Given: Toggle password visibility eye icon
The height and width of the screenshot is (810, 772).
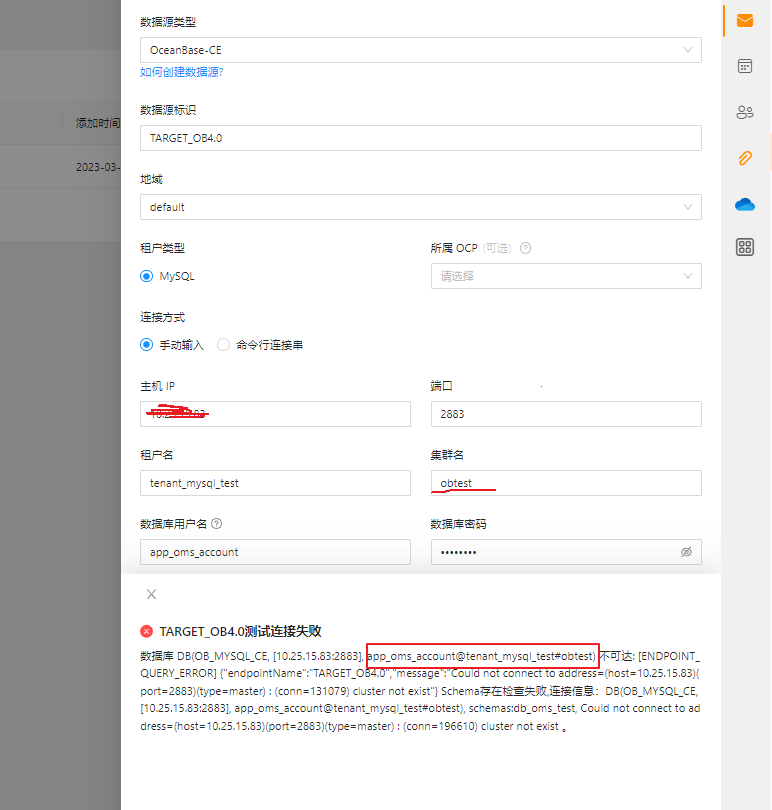Looking at the screenshot, I should pos(686,552).
